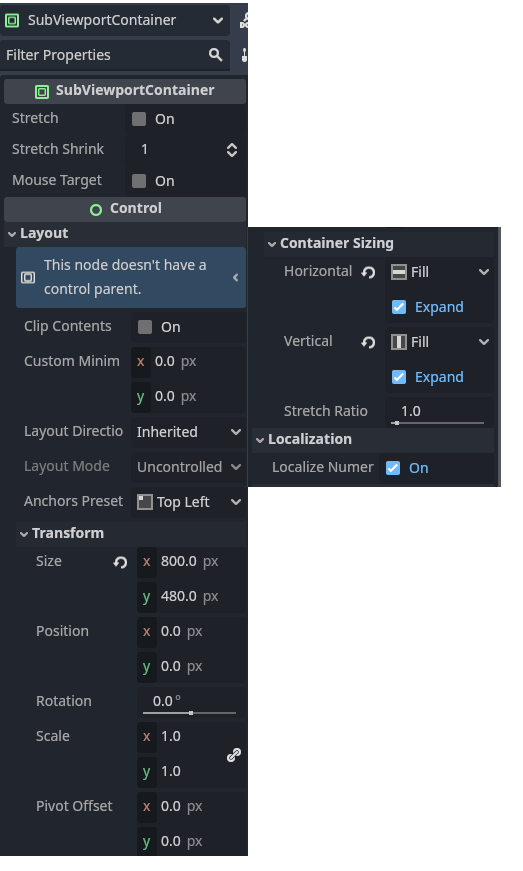Reset Horizontal container sizing with revert icon

click(368, 272)
